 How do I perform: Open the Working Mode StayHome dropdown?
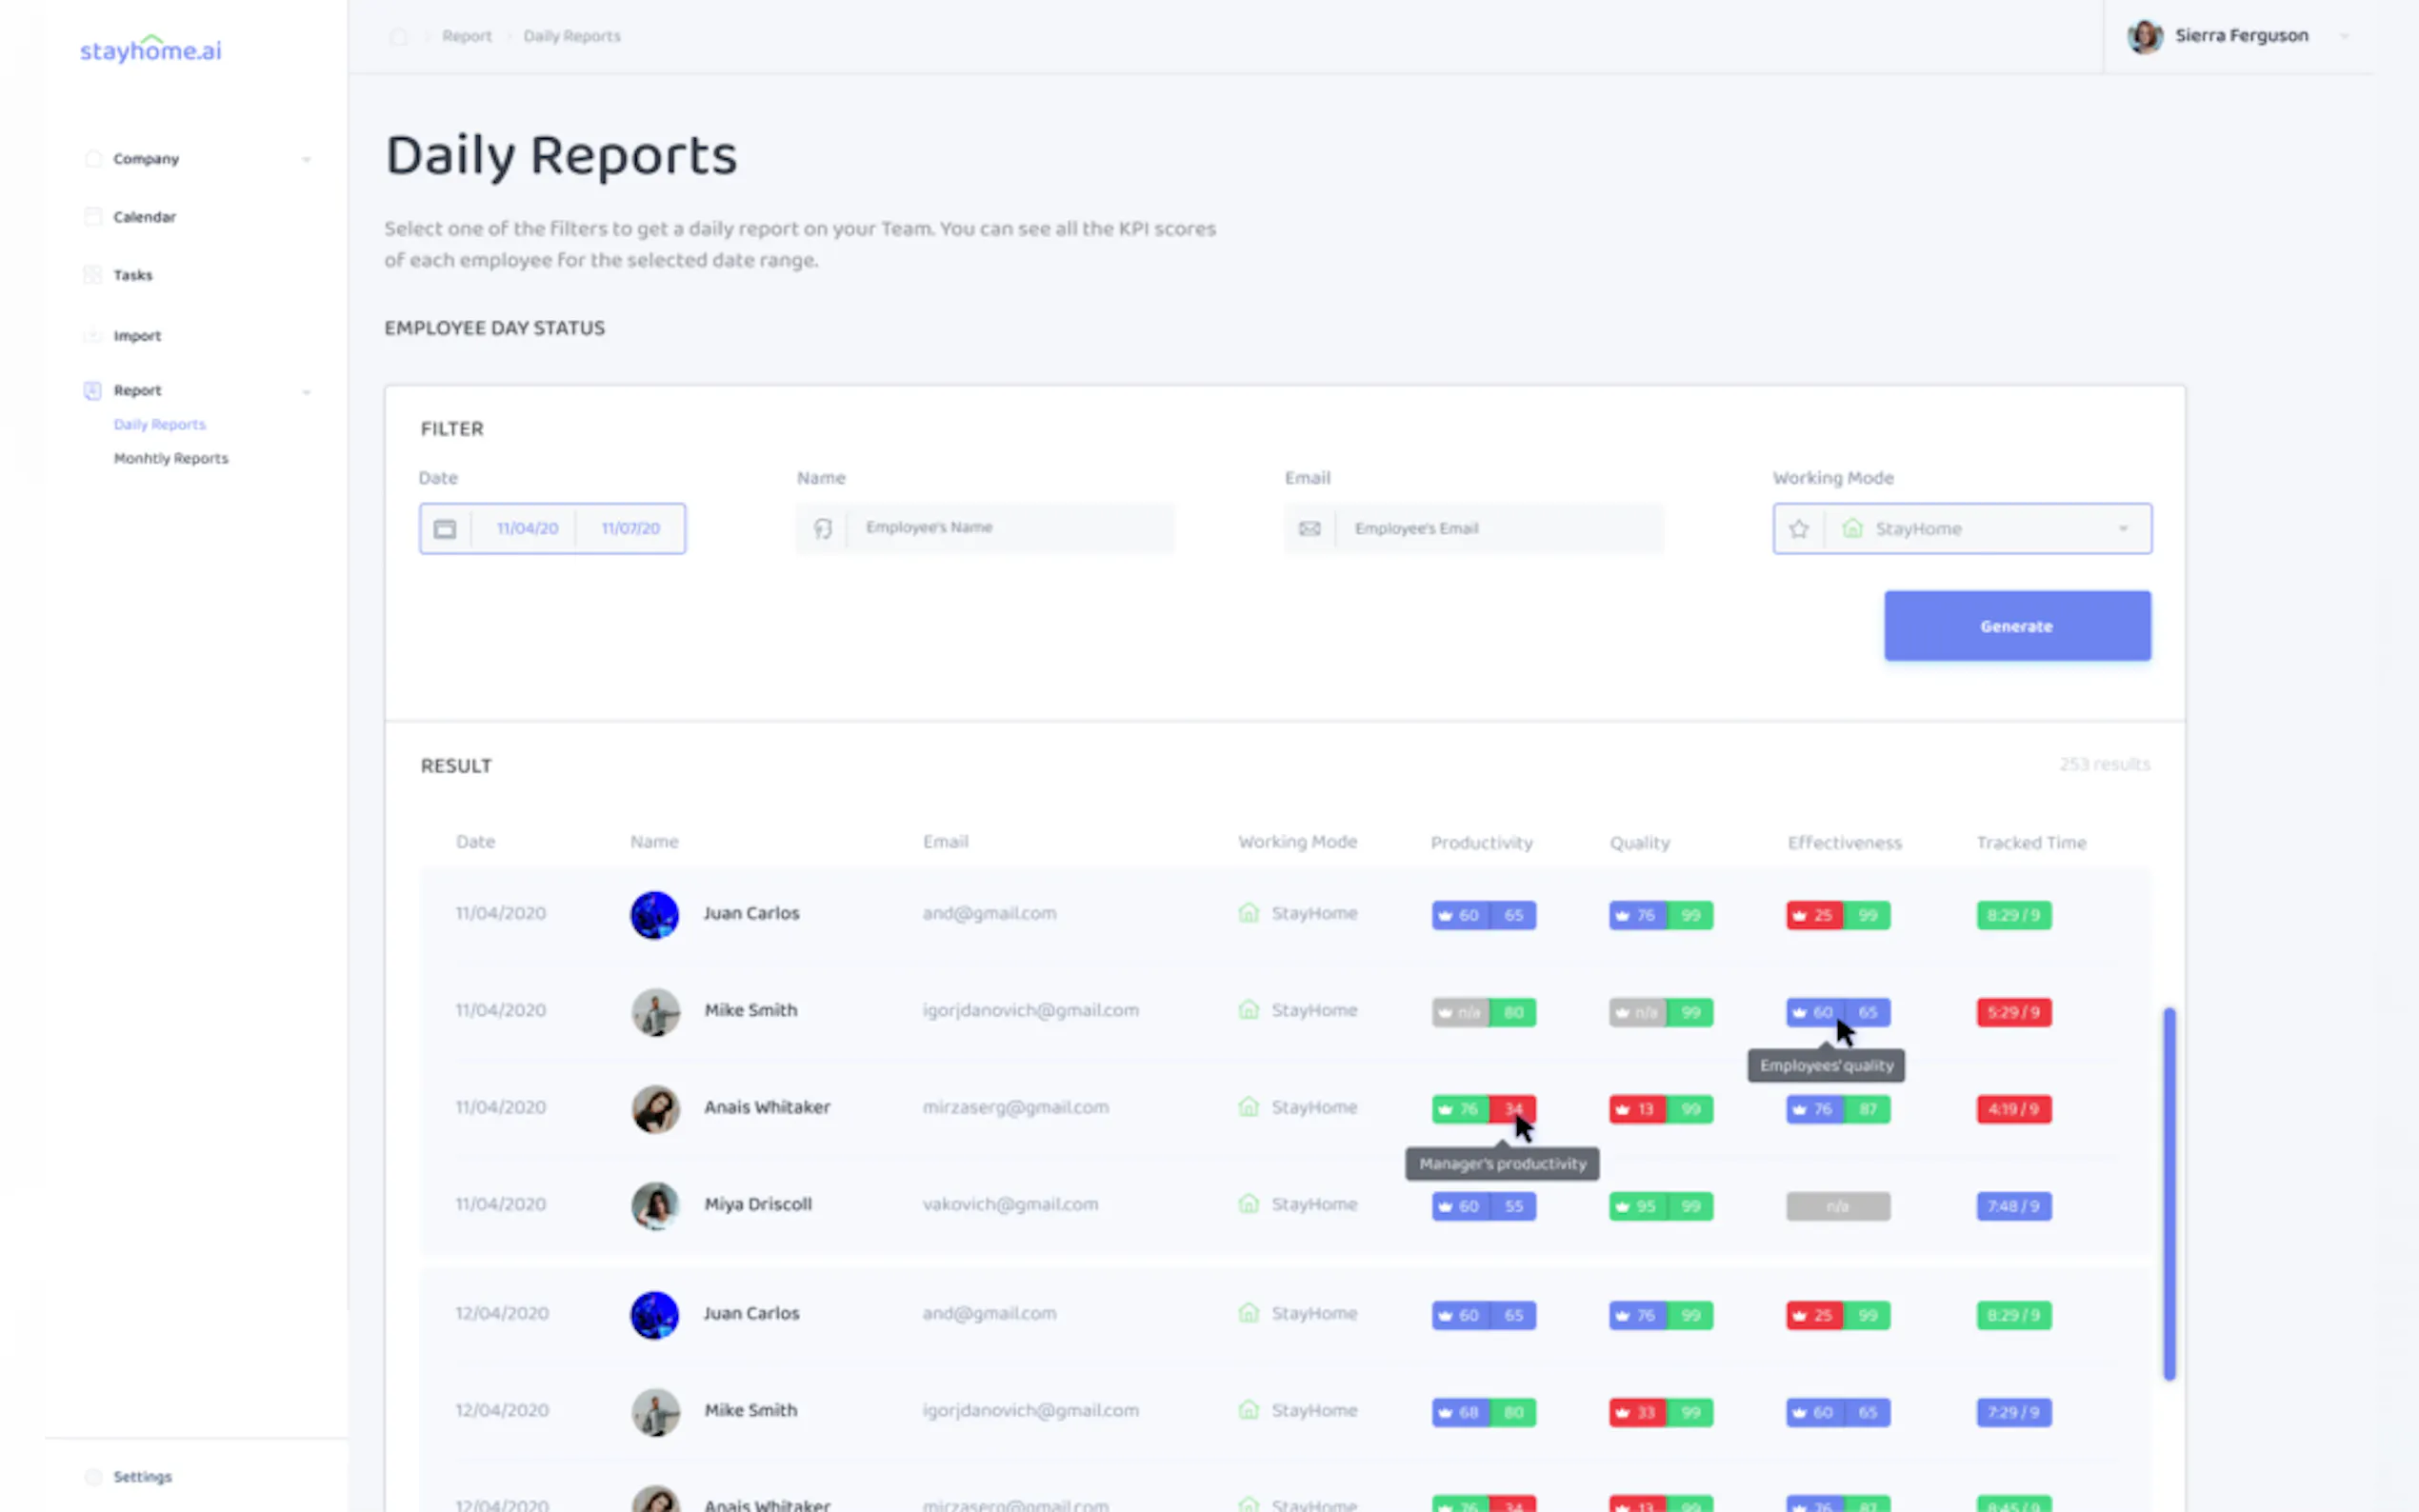tap(2122, 529)
